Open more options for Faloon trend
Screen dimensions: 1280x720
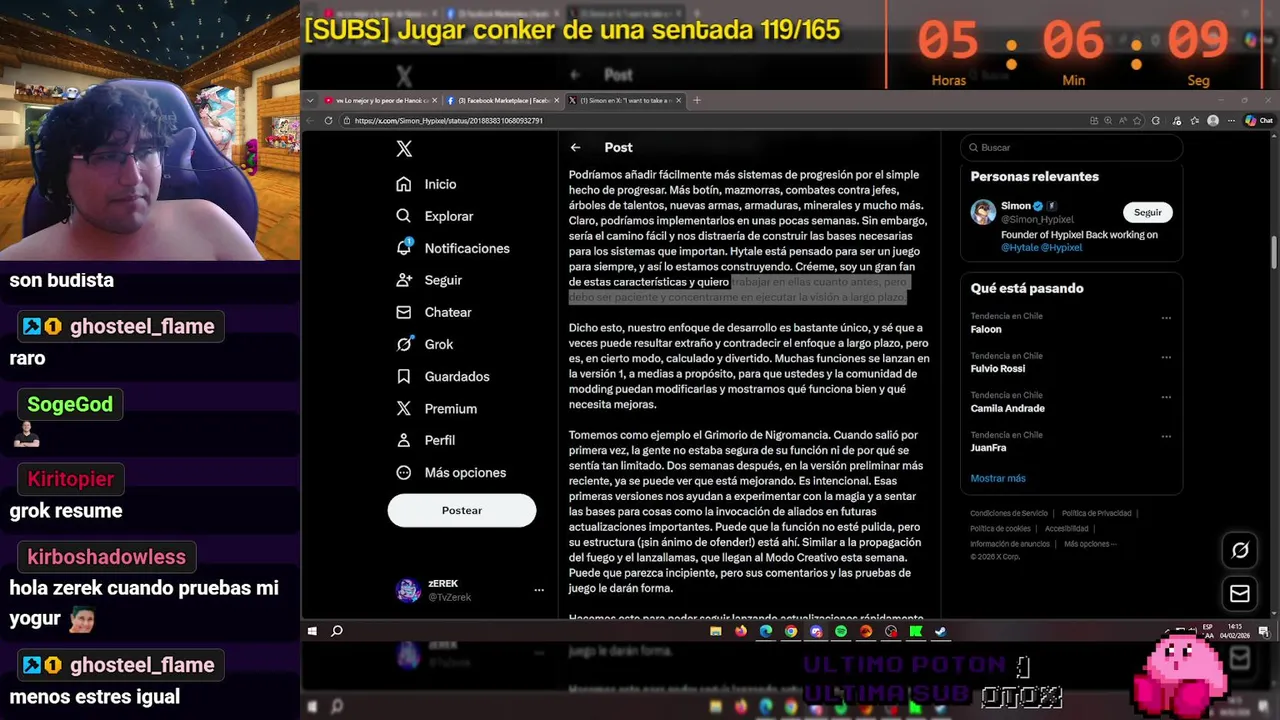(x=1166, y=318)
